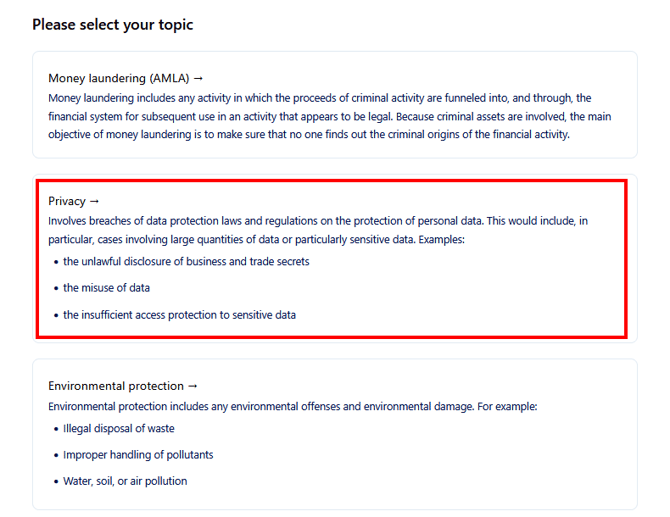This screenshot has height=517, width=670.
Task: Click "Water, soil, or air pollution" item
Action: [125, 481]
